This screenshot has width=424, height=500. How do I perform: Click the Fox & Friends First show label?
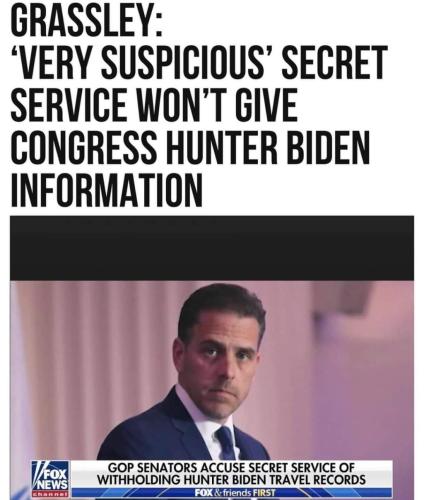[235, 493]
